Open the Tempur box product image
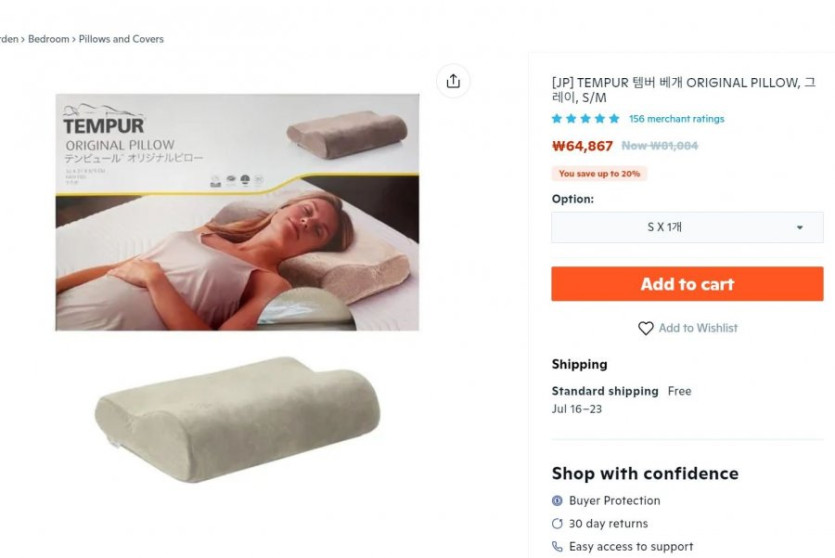Viewport: 835px width, 558px height. 237,212
